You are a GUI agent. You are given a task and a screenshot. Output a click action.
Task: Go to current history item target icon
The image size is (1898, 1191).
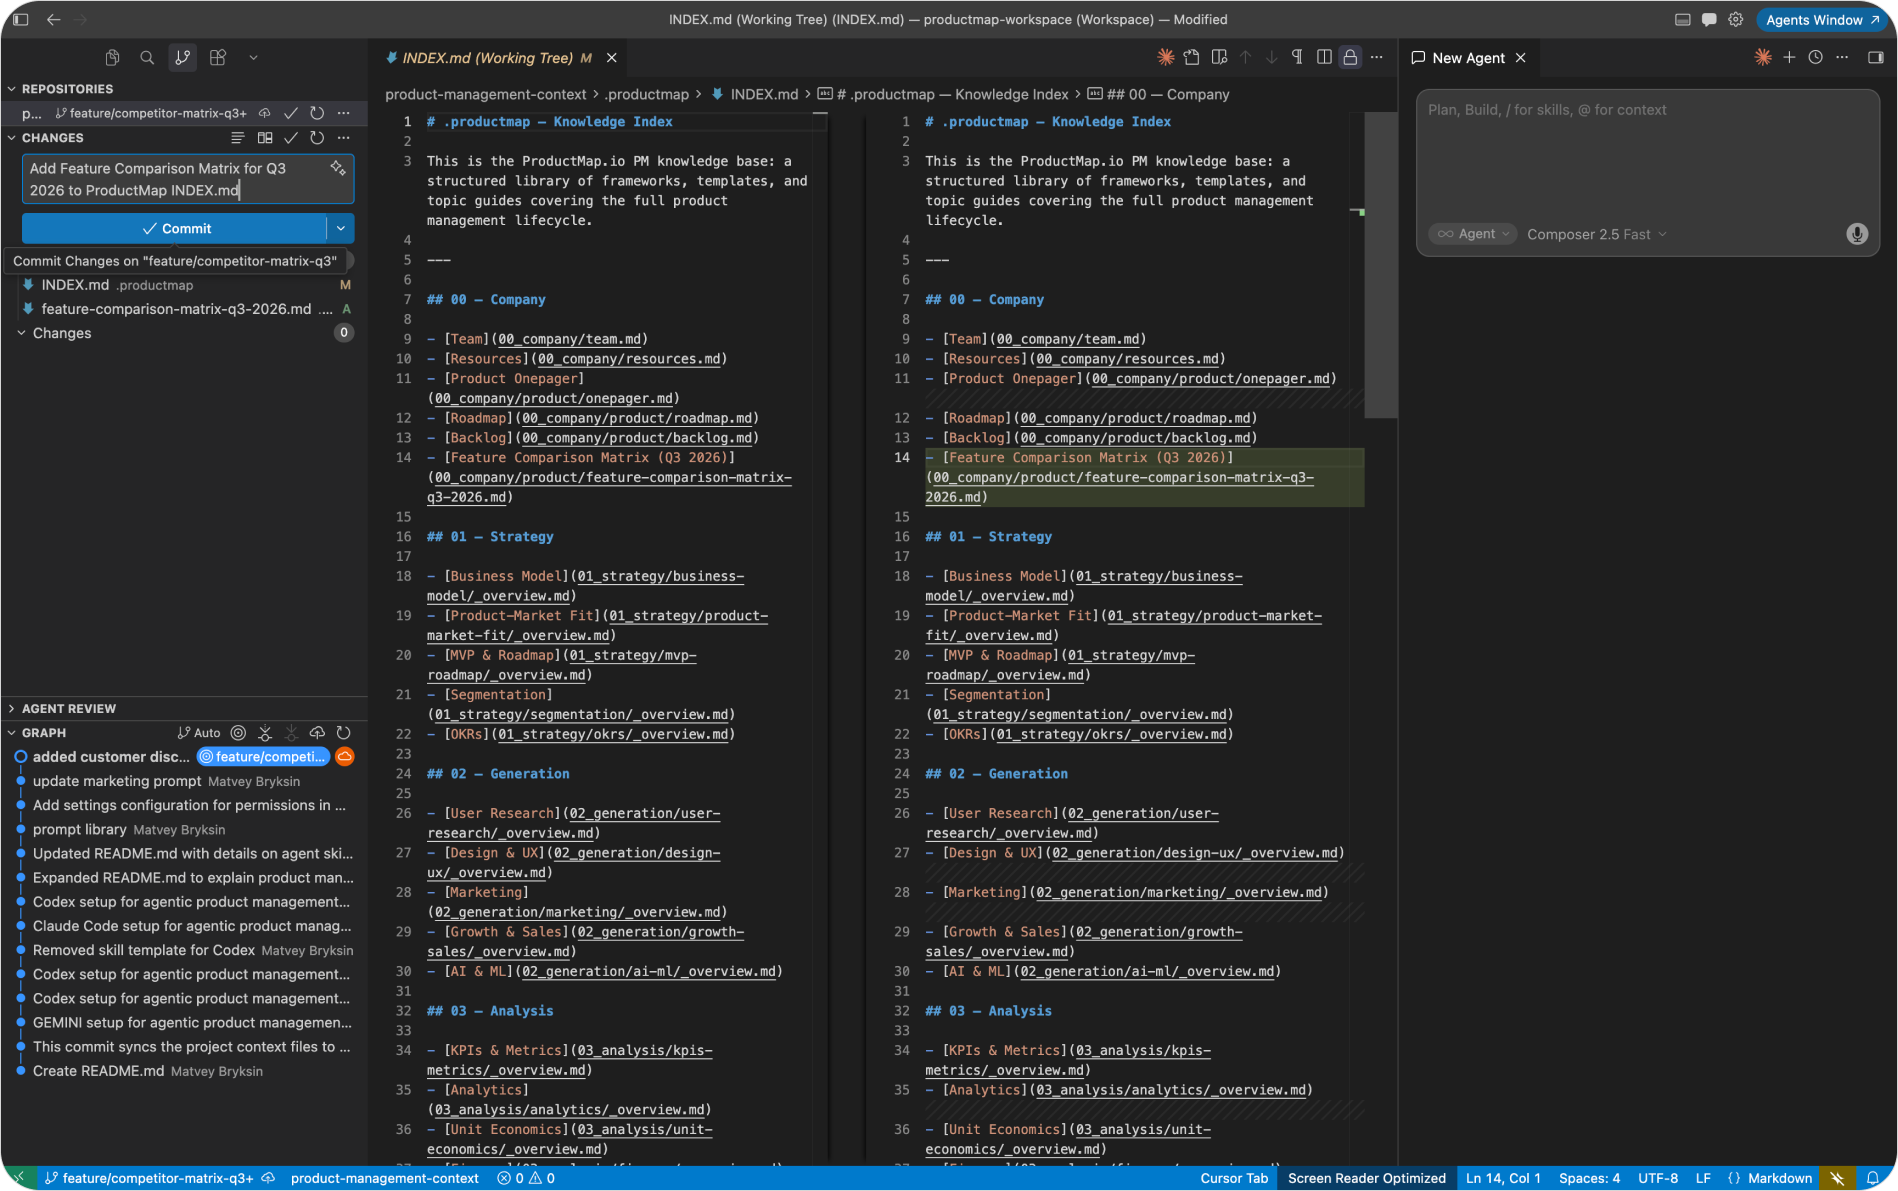[238, 733]
